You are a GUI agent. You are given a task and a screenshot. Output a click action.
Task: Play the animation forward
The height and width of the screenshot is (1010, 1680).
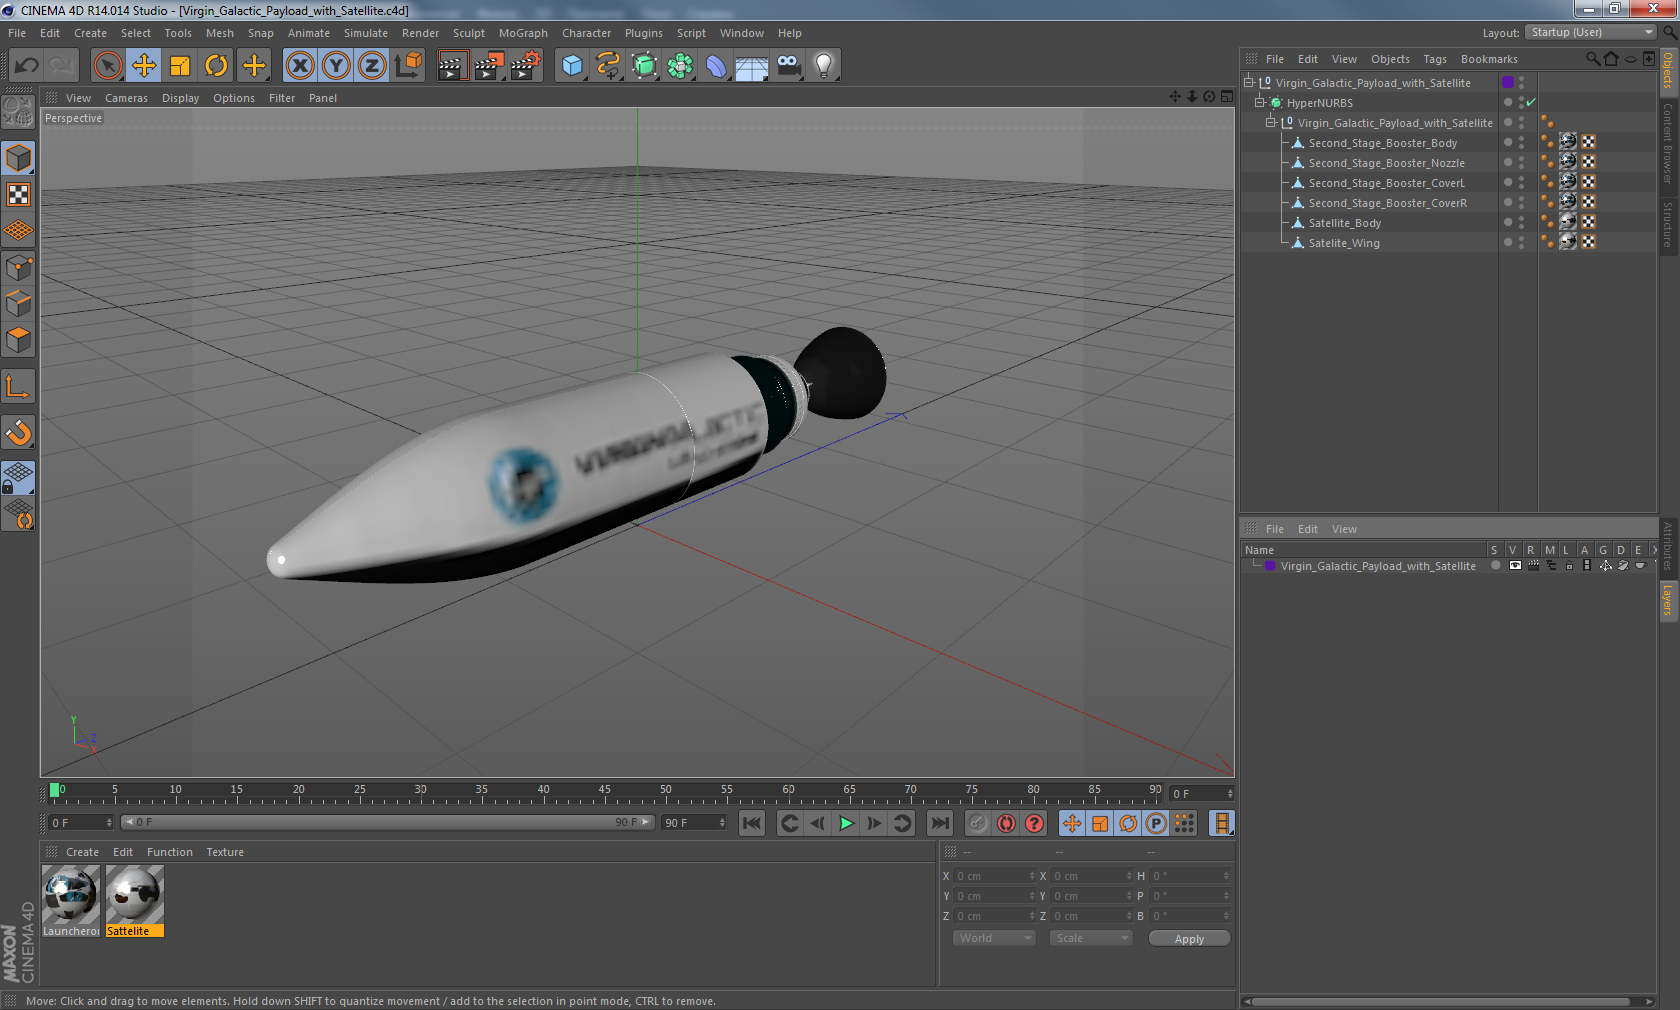coord(846,823)
